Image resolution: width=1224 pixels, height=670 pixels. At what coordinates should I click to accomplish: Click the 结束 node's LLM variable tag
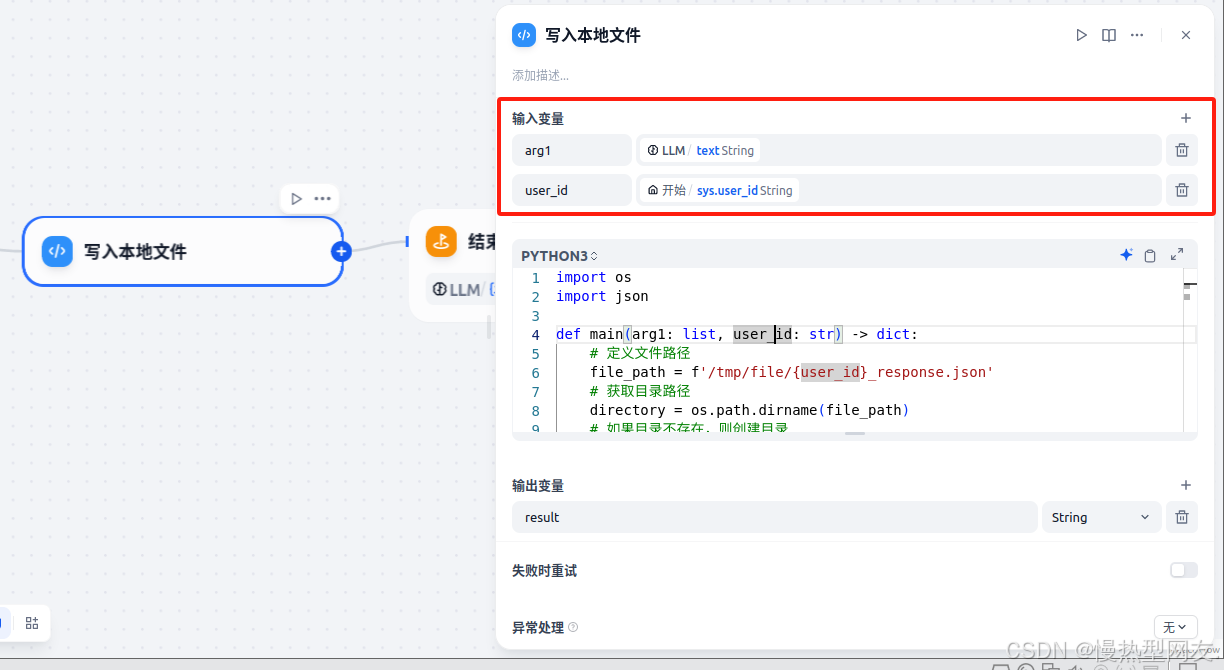(x=463, y=289)
